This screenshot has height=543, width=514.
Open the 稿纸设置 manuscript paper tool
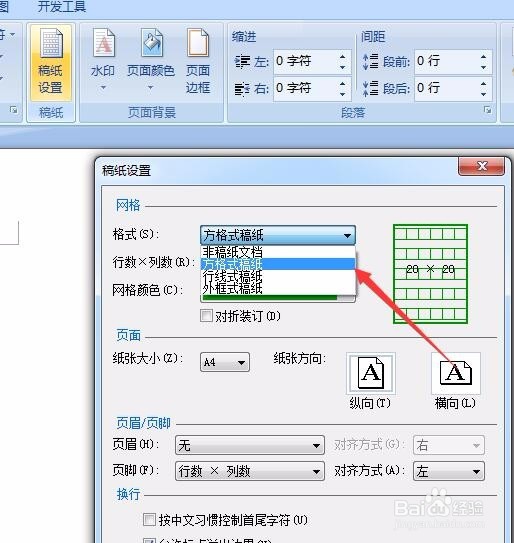coord(51,62)
